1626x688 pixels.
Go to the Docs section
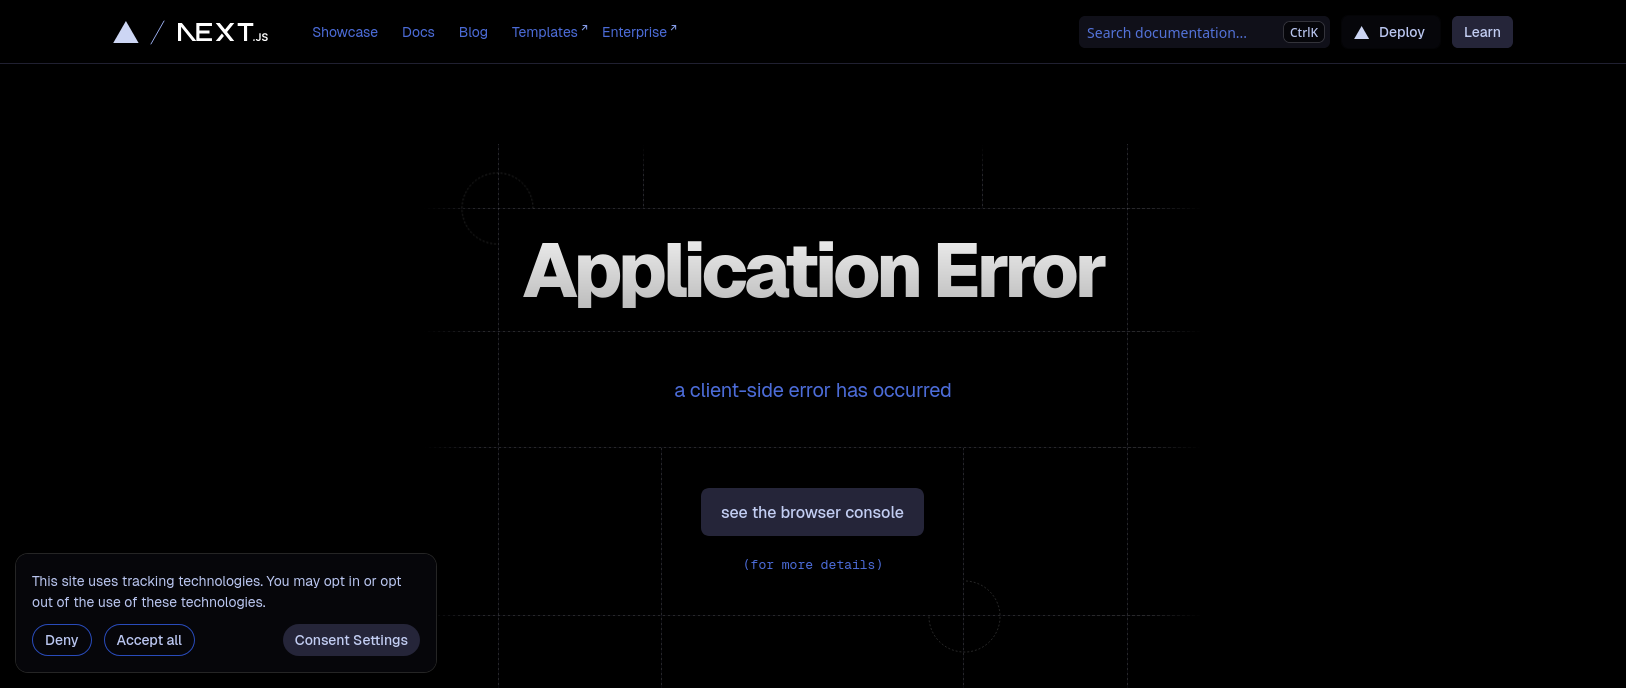click(x=418, y=32)
